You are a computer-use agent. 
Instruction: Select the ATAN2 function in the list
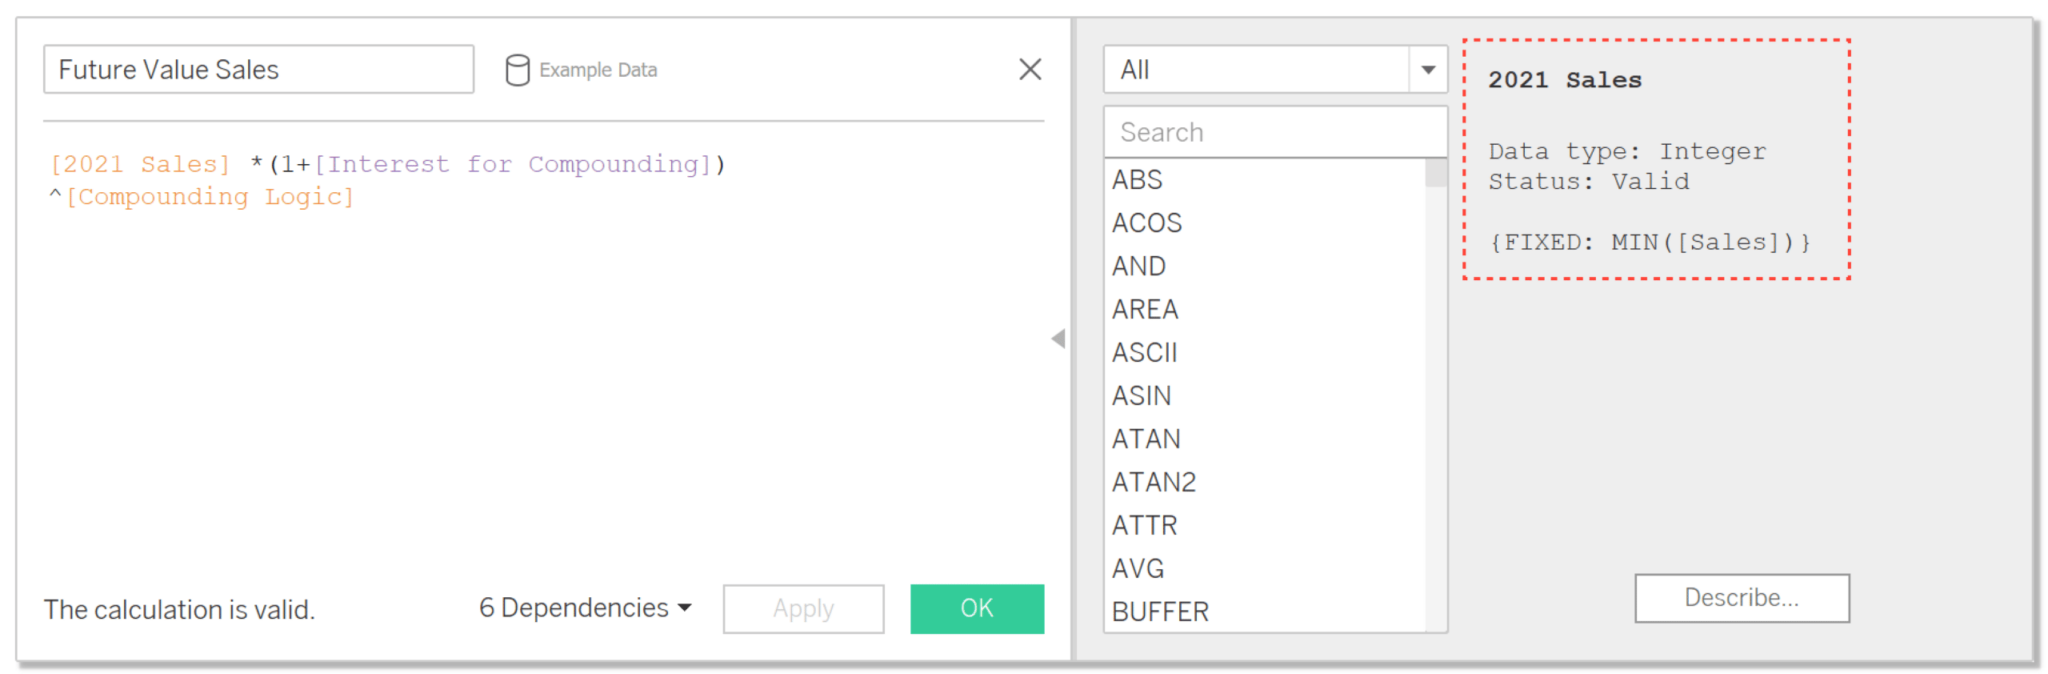(1152, 481)
